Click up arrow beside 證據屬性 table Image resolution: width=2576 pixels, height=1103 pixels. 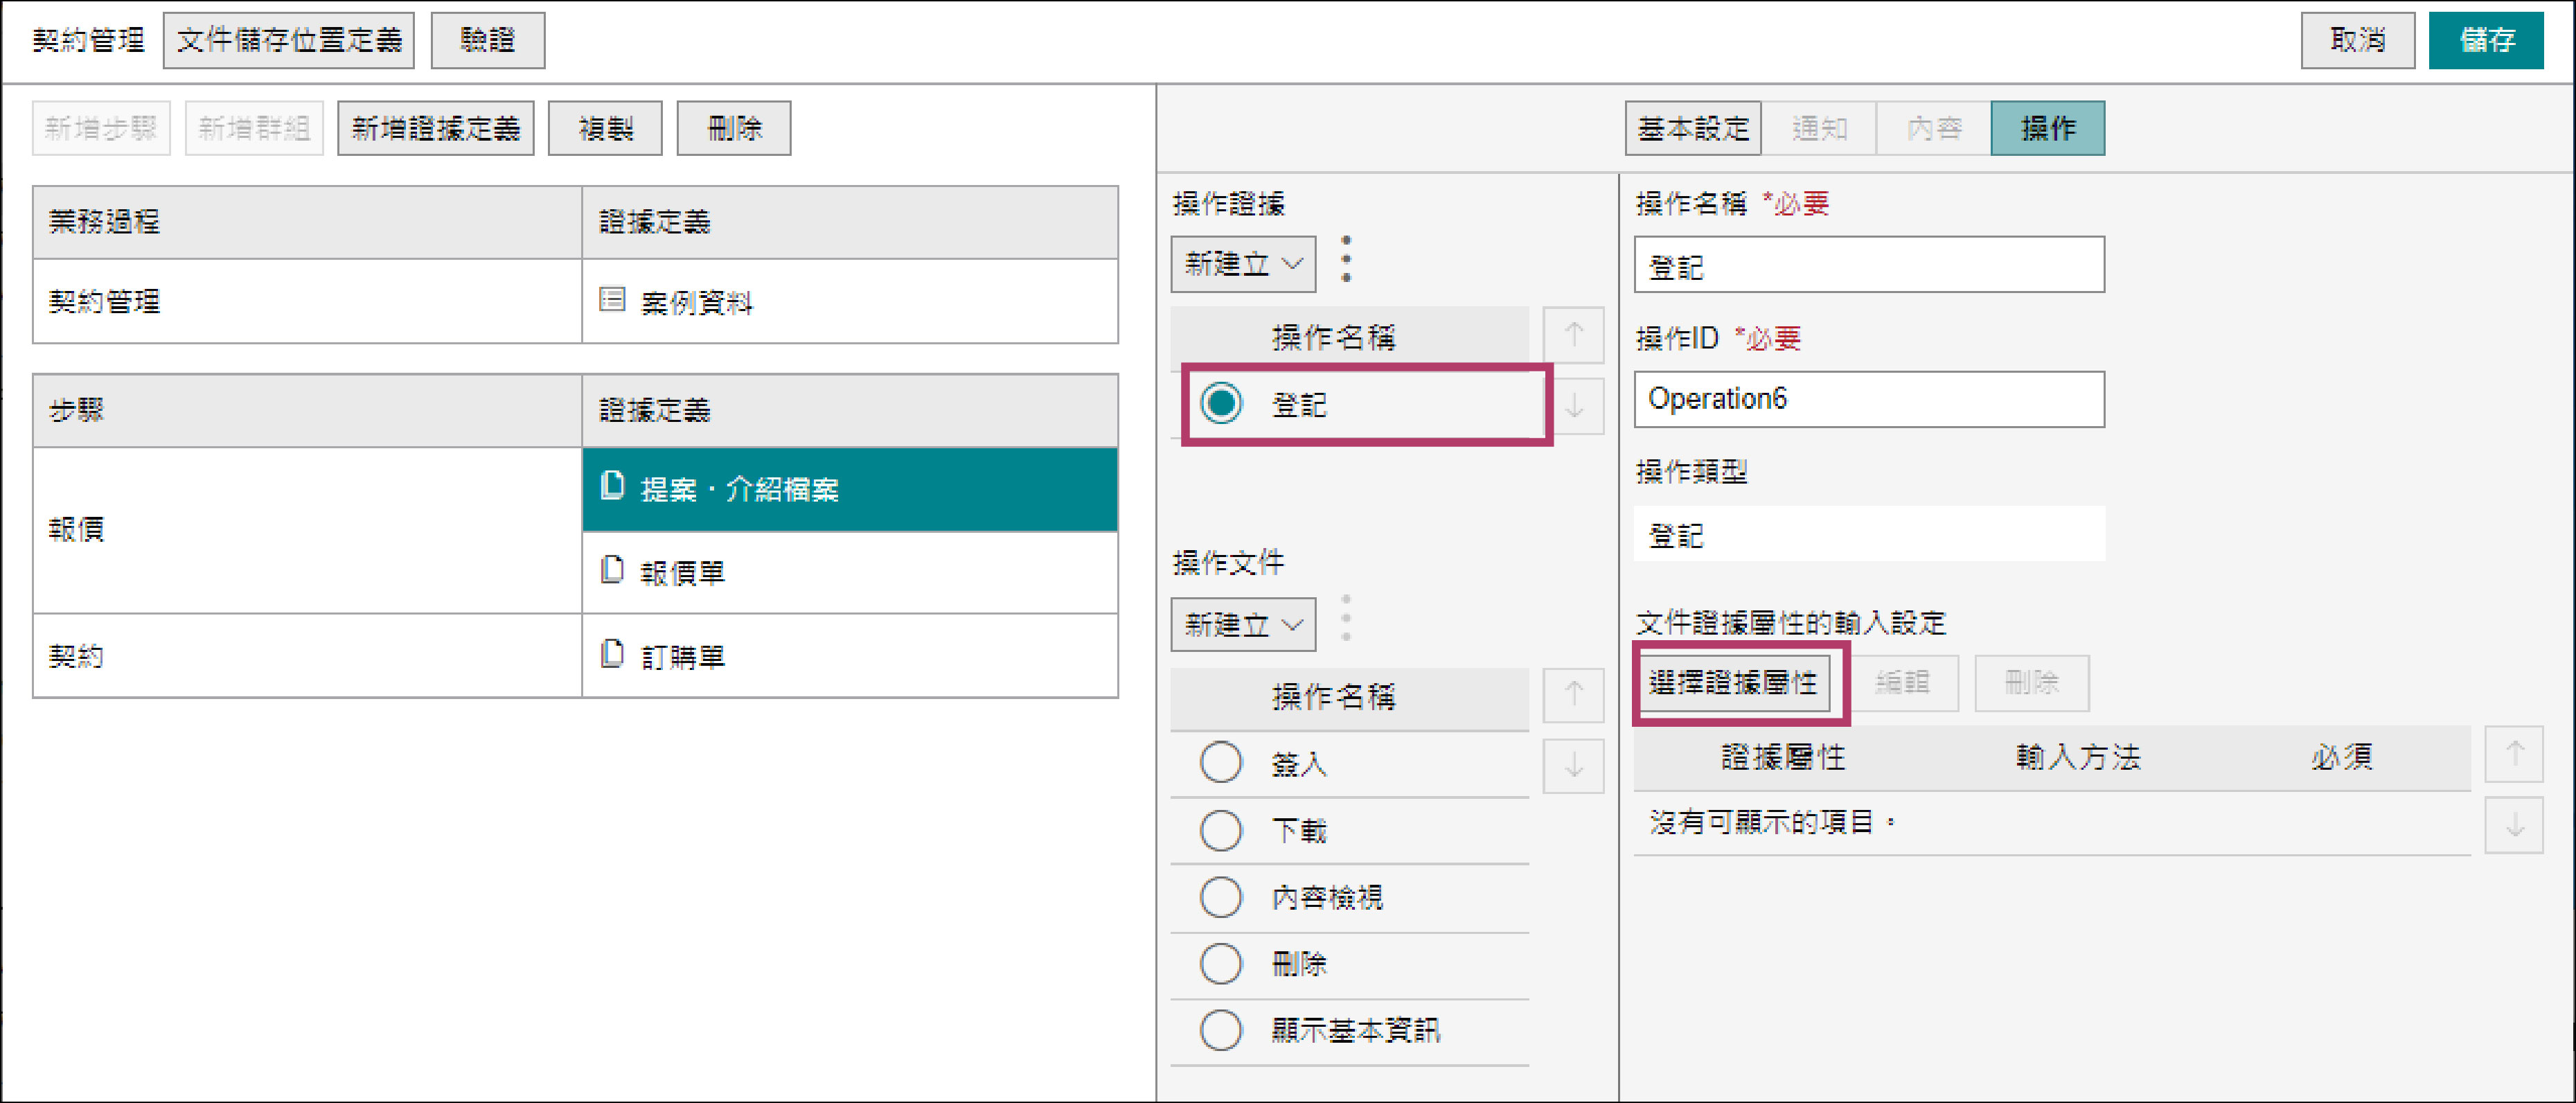[x=2514, y=754]
